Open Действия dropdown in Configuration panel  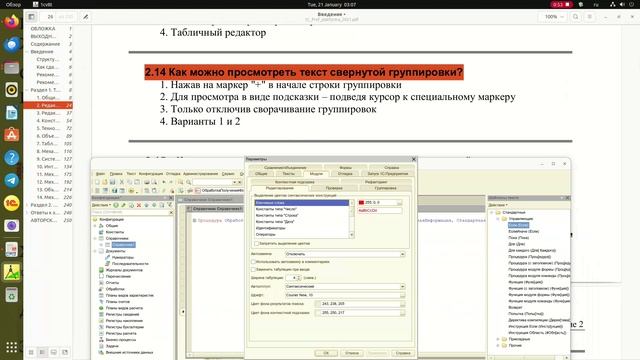pos(101,205)
